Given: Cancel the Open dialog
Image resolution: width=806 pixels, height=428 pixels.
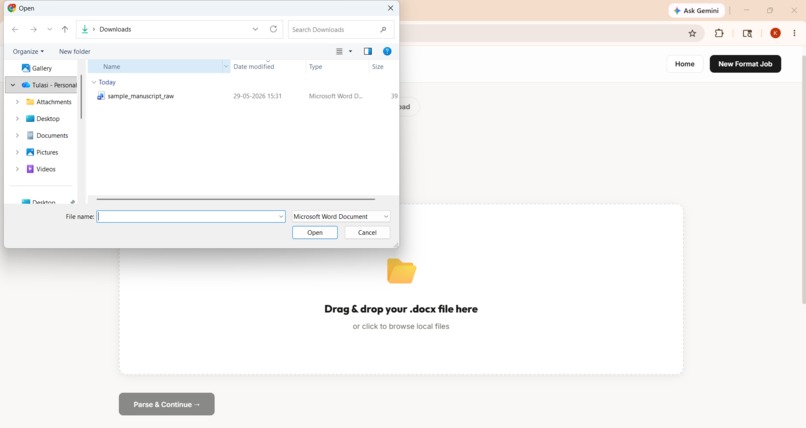Looking at the screenshot, I should 367,233.
